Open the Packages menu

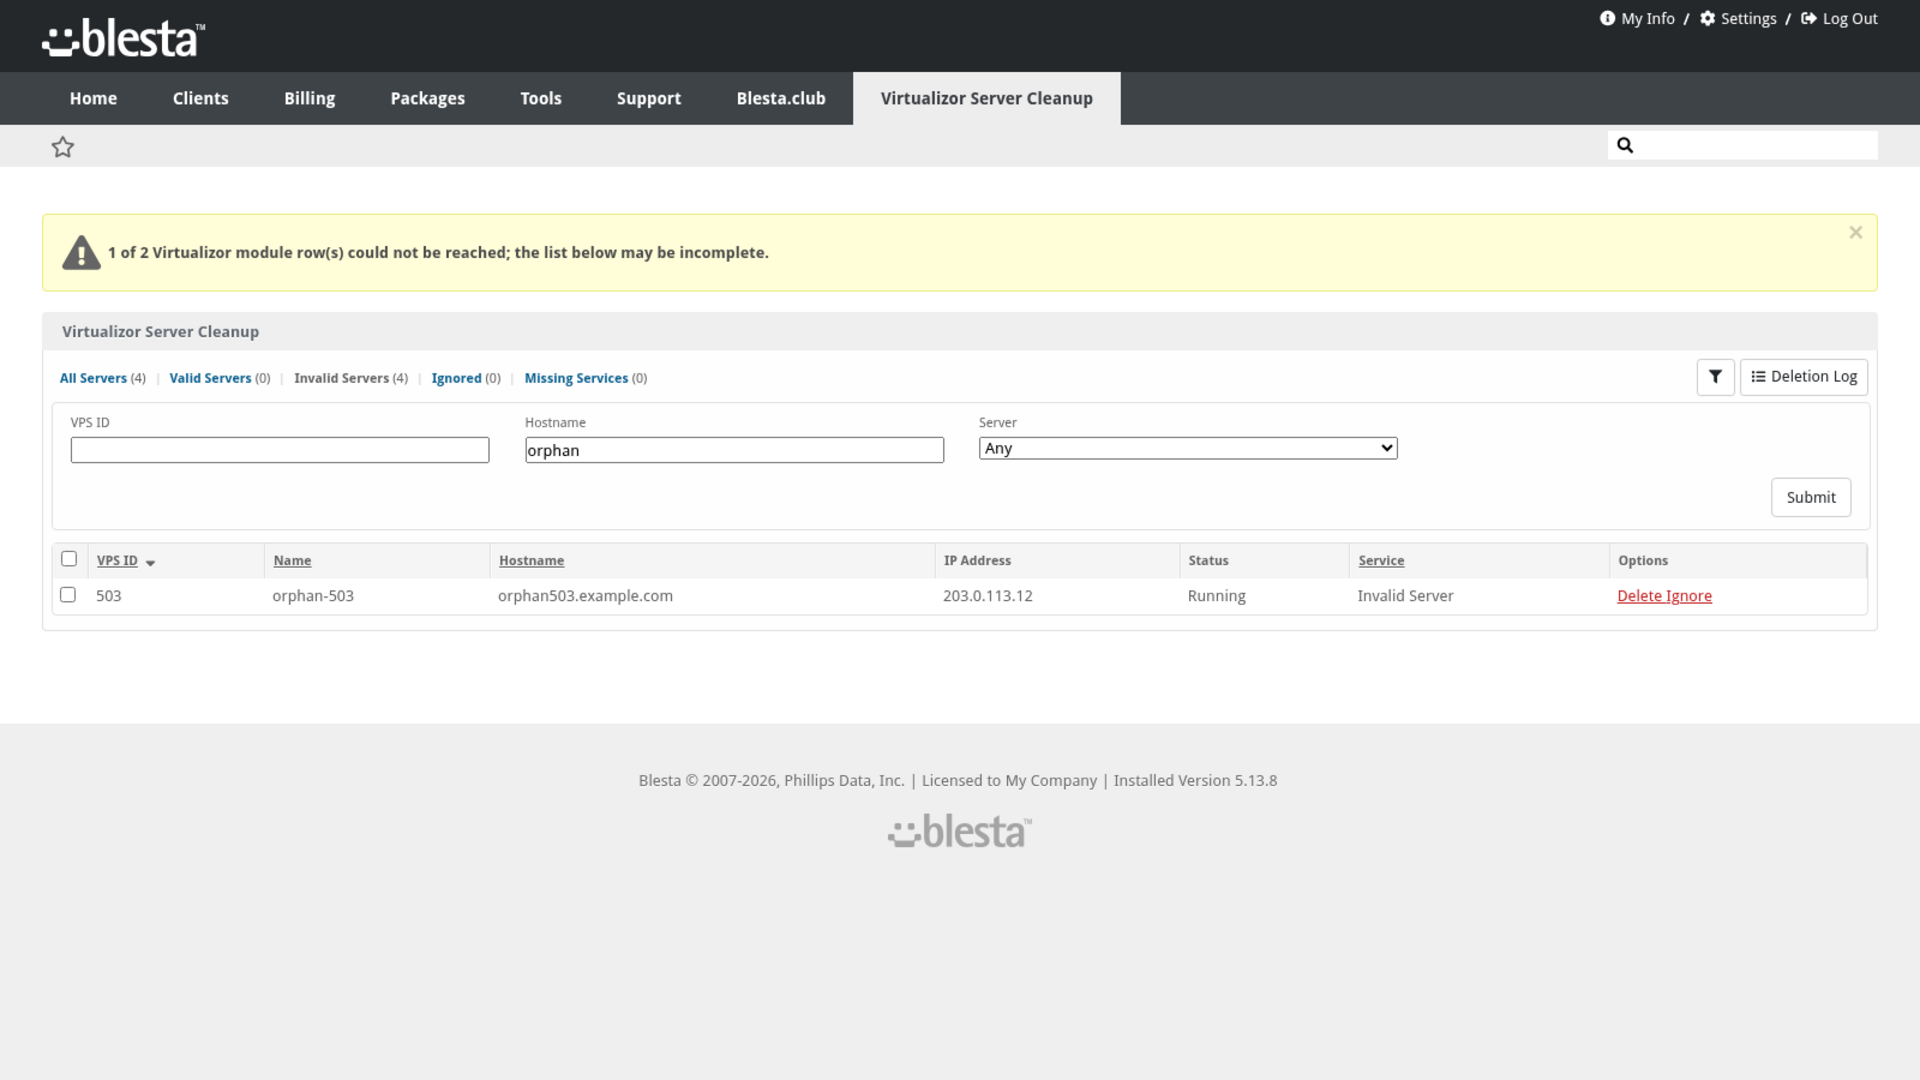427,98
